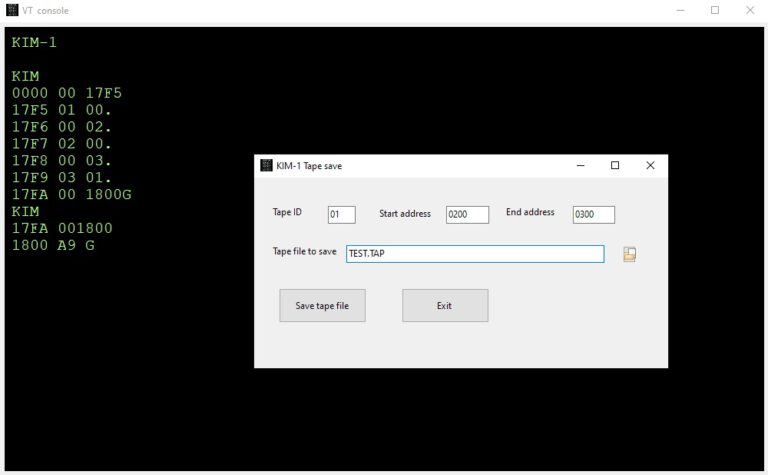This screenshot has height=475, width=768.
Task: Click the TEST.TAP file name field
Action: 475,254
